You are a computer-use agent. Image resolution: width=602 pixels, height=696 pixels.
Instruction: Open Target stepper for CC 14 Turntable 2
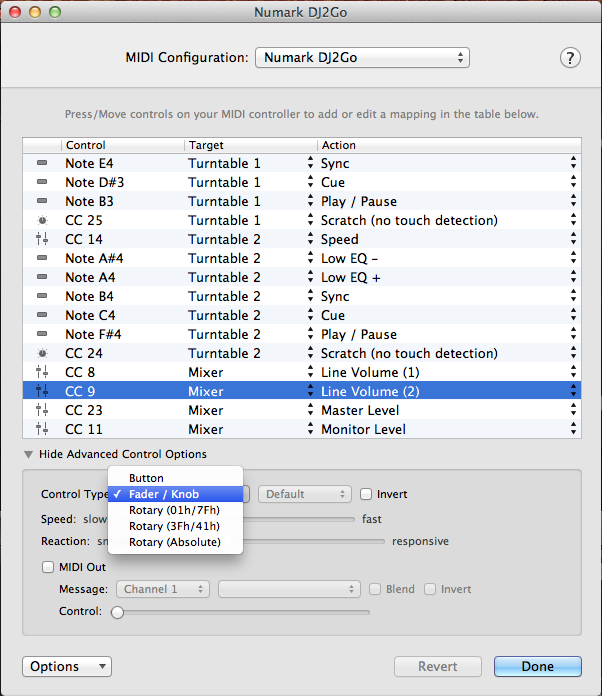click(x=310, y=239)
